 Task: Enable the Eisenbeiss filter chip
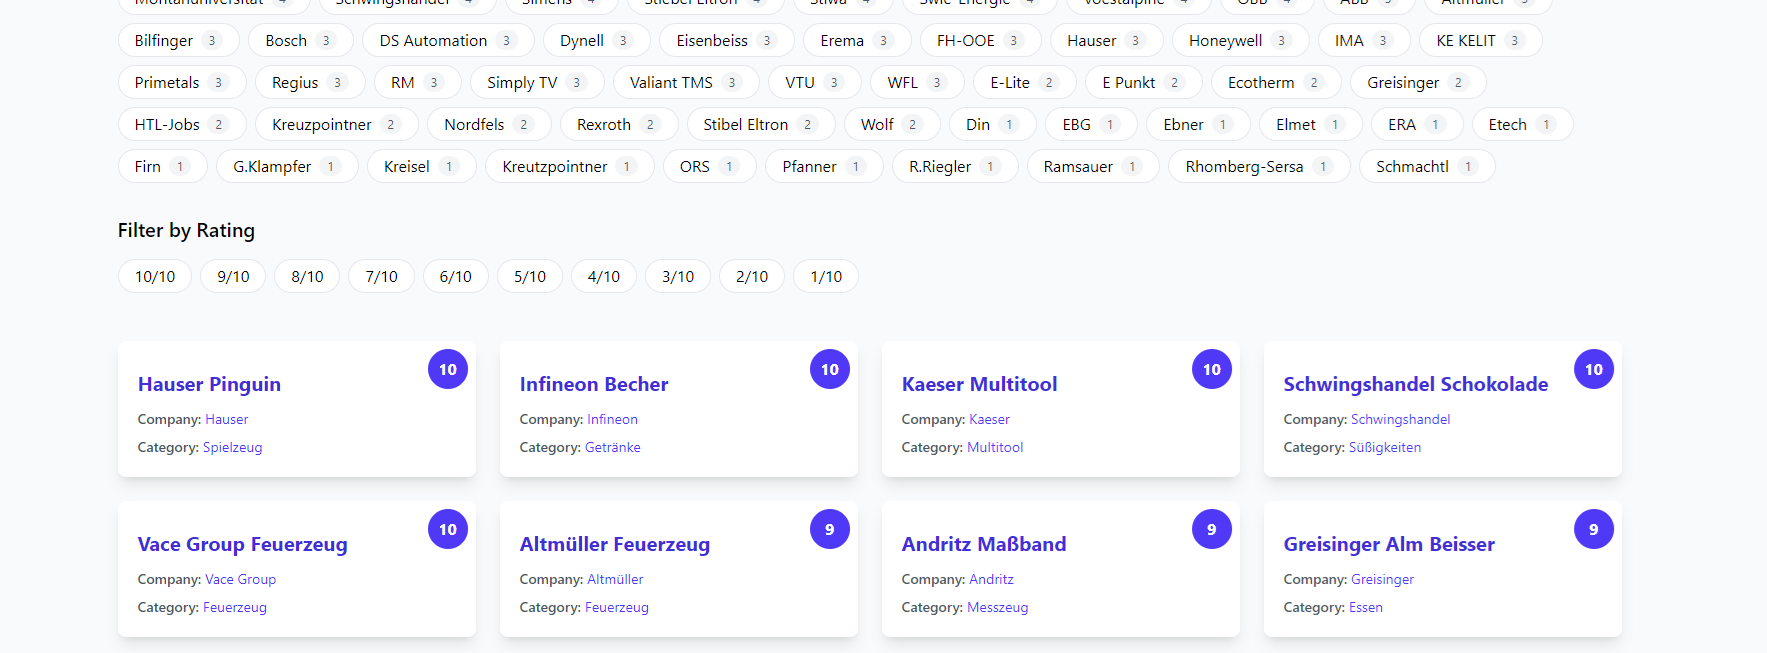[x=726, y=41]
